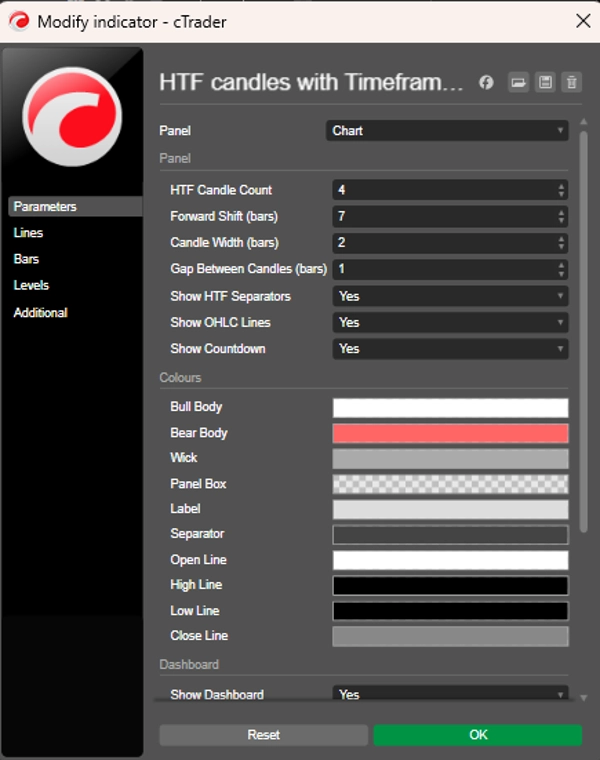Select the Additional sidebar item

pos(40,313)
